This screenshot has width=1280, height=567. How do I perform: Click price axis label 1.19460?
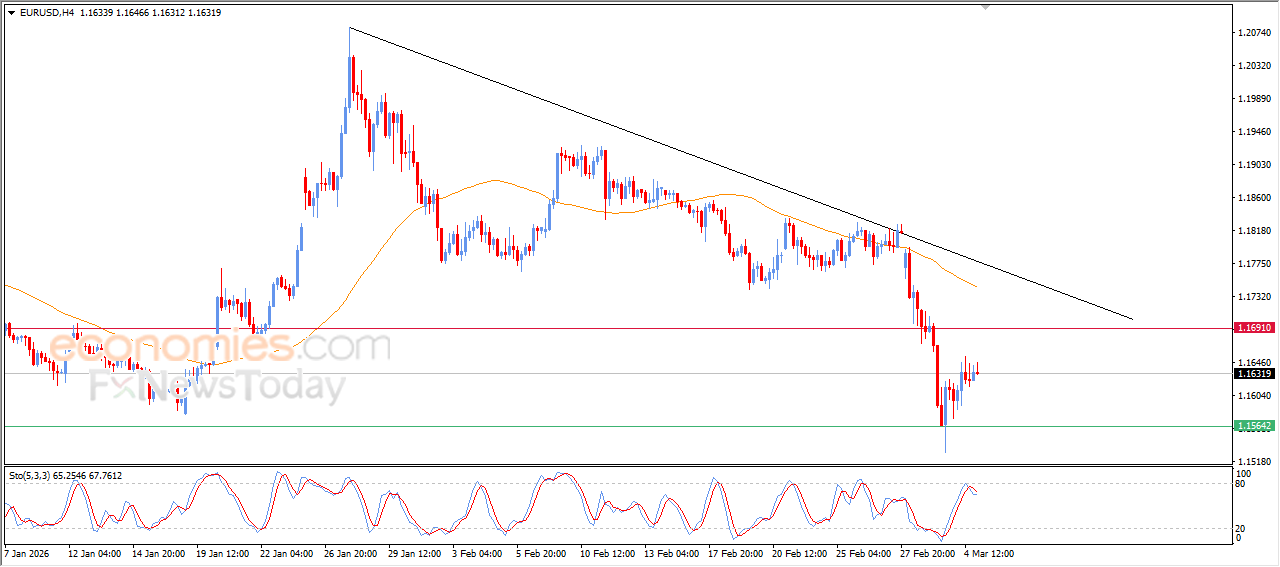click(1254, 132)
